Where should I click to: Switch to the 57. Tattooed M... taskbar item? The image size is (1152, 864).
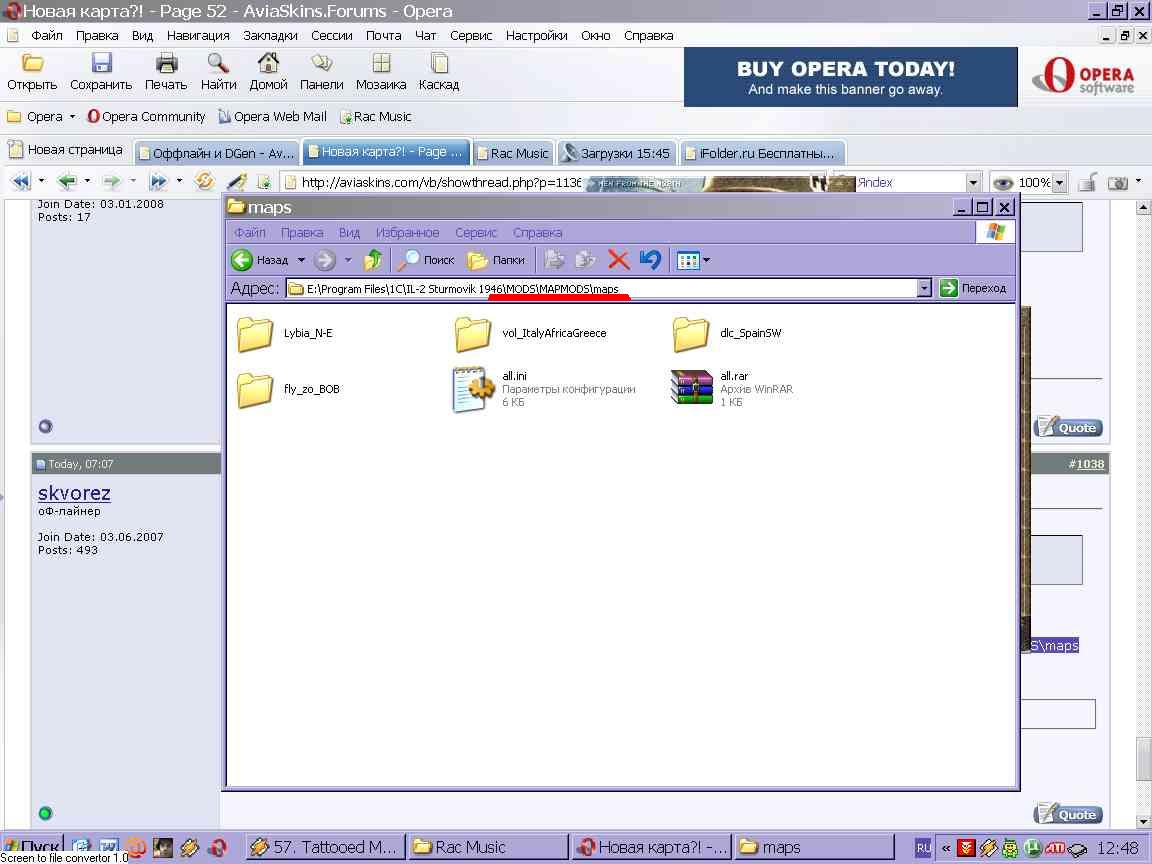[325, 847]
